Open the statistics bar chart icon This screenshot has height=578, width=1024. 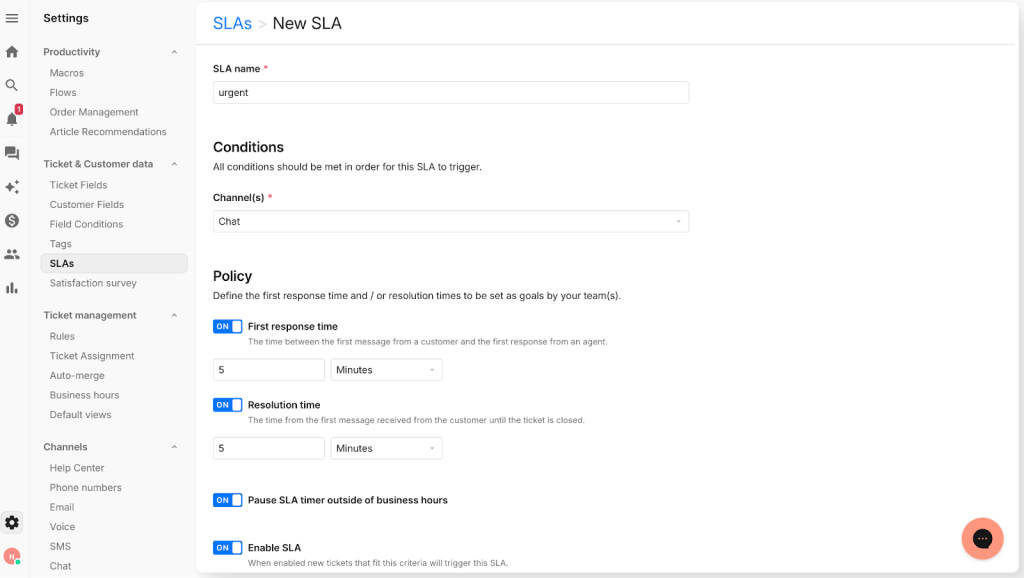click(x=12, y=288)
